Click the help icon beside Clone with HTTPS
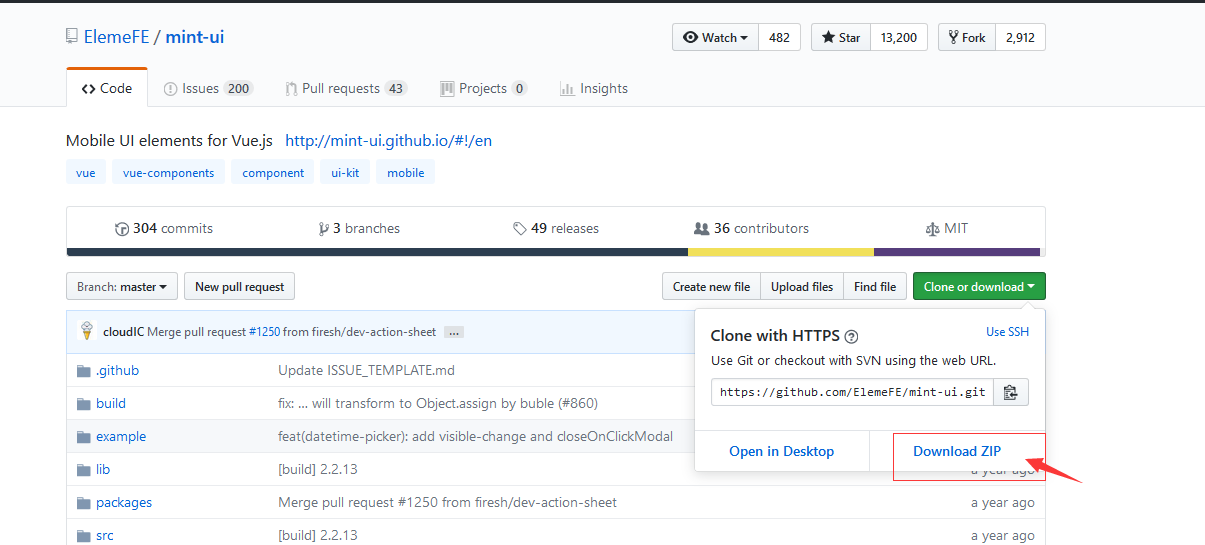 point(851,337)
